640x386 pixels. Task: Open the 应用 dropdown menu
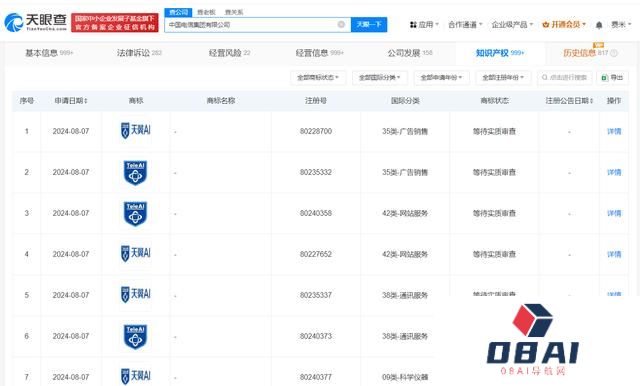click(424, 24)
